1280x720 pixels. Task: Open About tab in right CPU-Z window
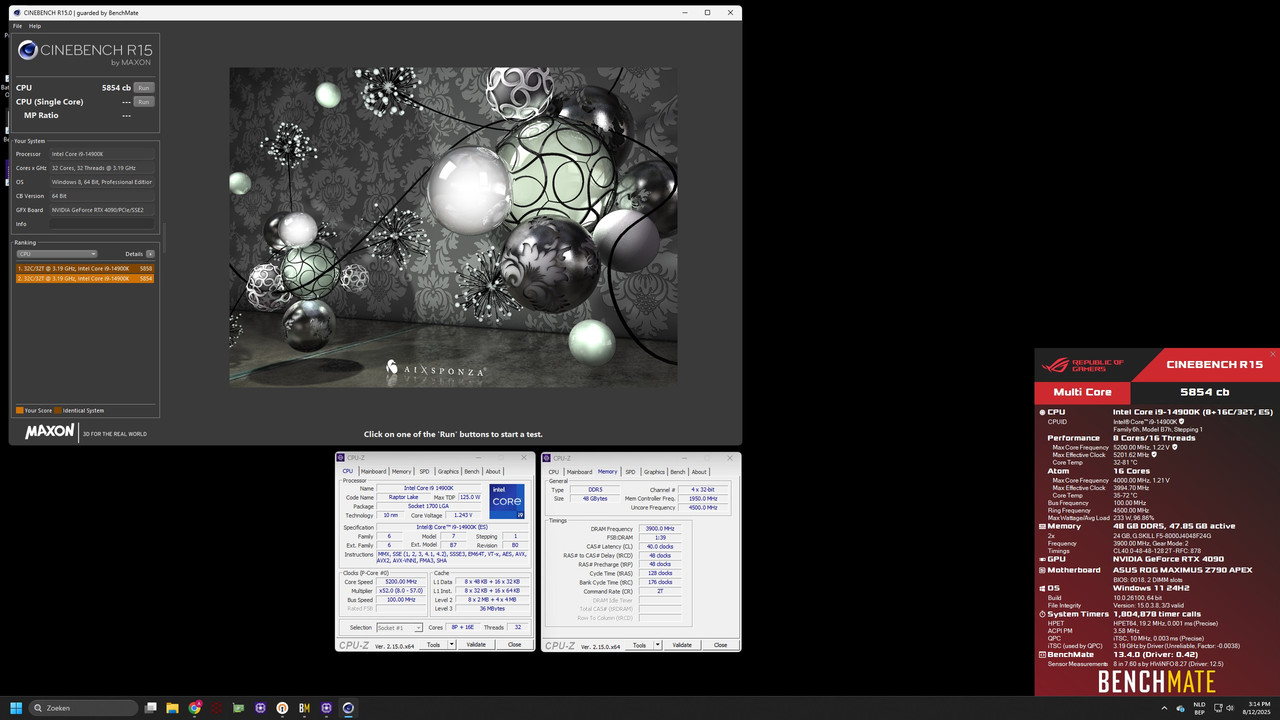point(699,471)
